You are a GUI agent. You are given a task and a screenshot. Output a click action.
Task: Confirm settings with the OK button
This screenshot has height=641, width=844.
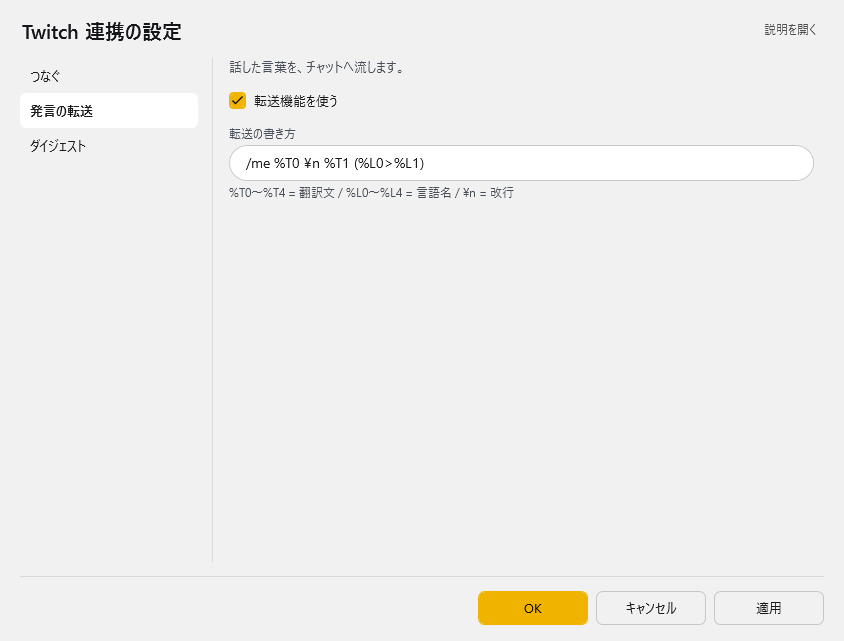point(532,608)
